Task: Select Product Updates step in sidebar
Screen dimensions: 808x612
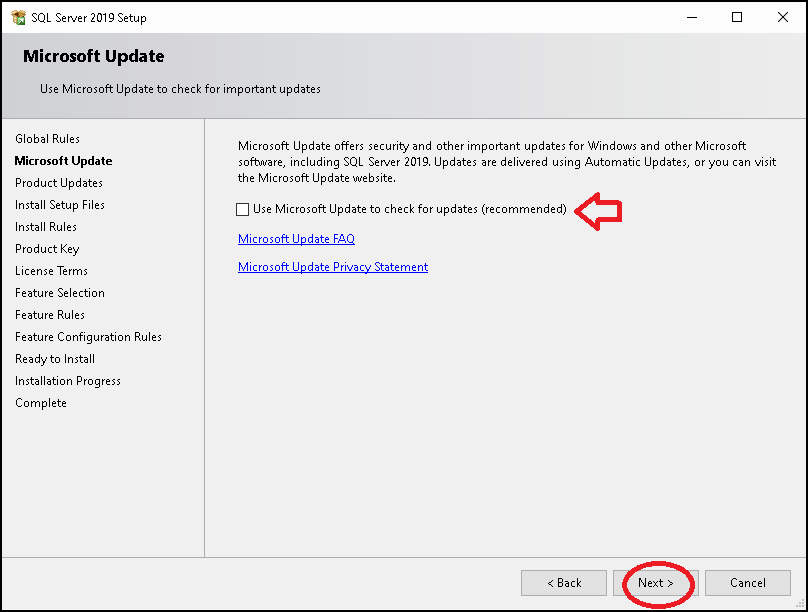Action: 59,183
